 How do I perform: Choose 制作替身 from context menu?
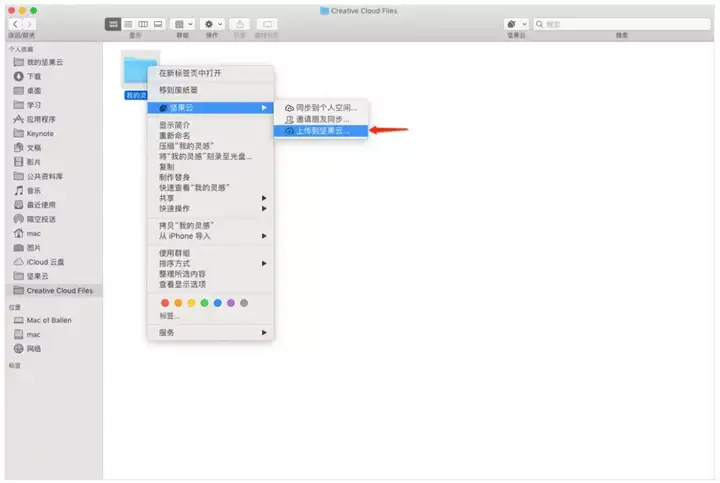click(x=210, y=177)
